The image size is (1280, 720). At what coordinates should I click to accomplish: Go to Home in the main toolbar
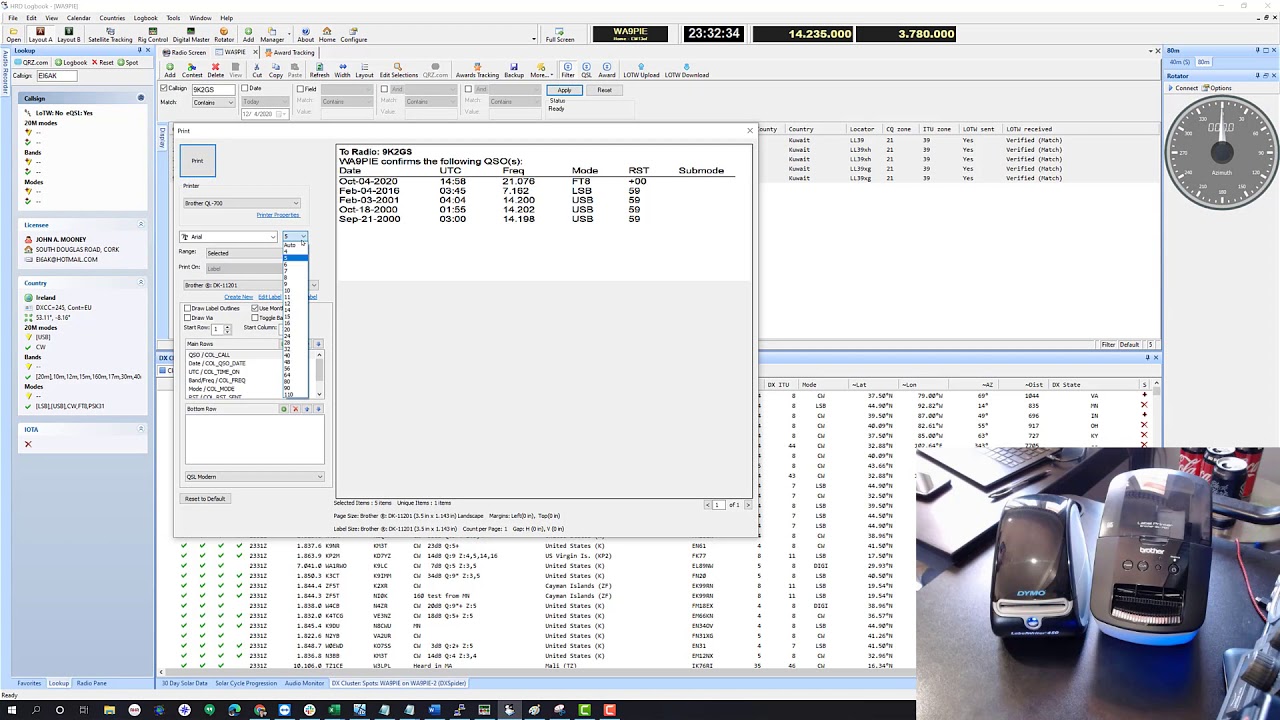pyautogui.click(x=327, y=35)
